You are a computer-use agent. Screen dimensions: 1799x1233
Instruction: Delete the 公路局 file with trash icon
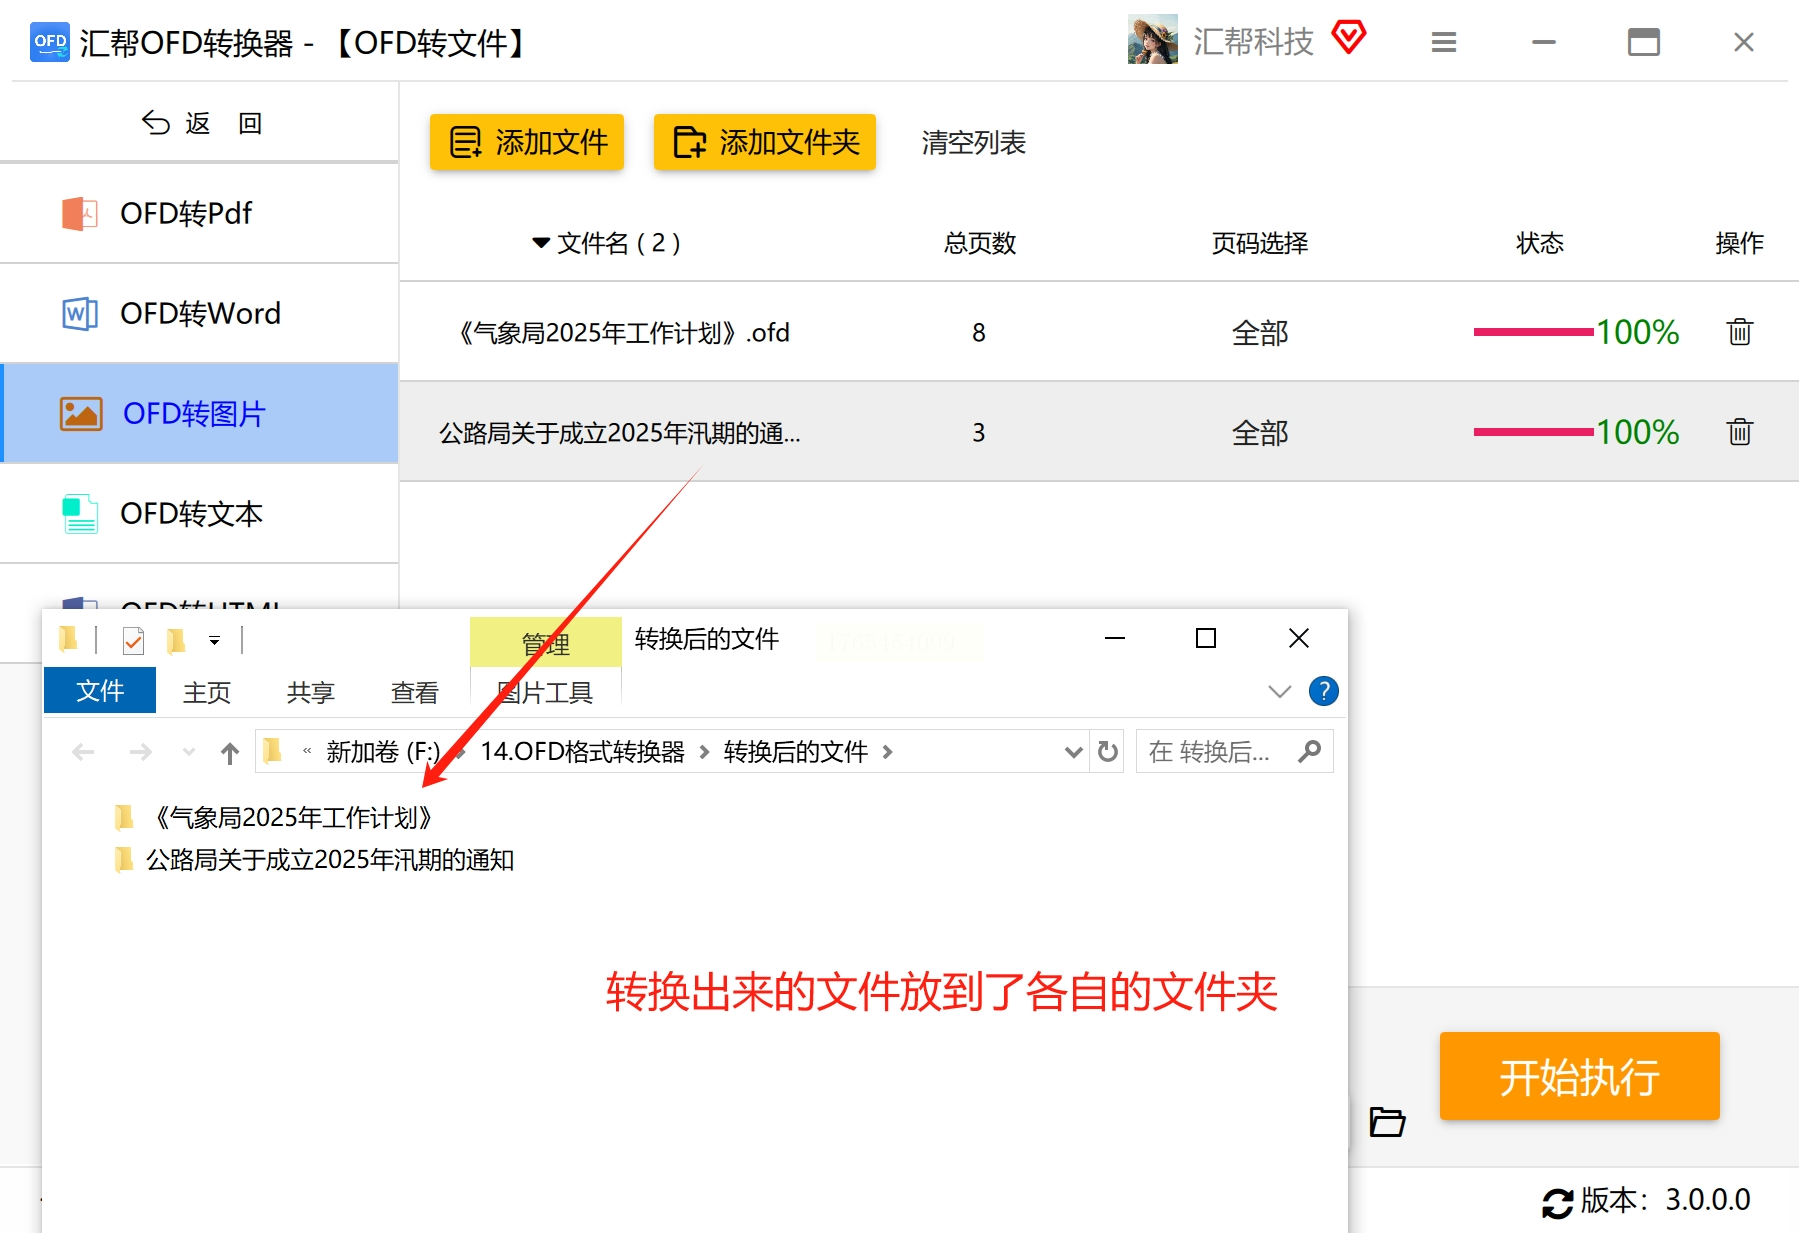point(1740,432)
